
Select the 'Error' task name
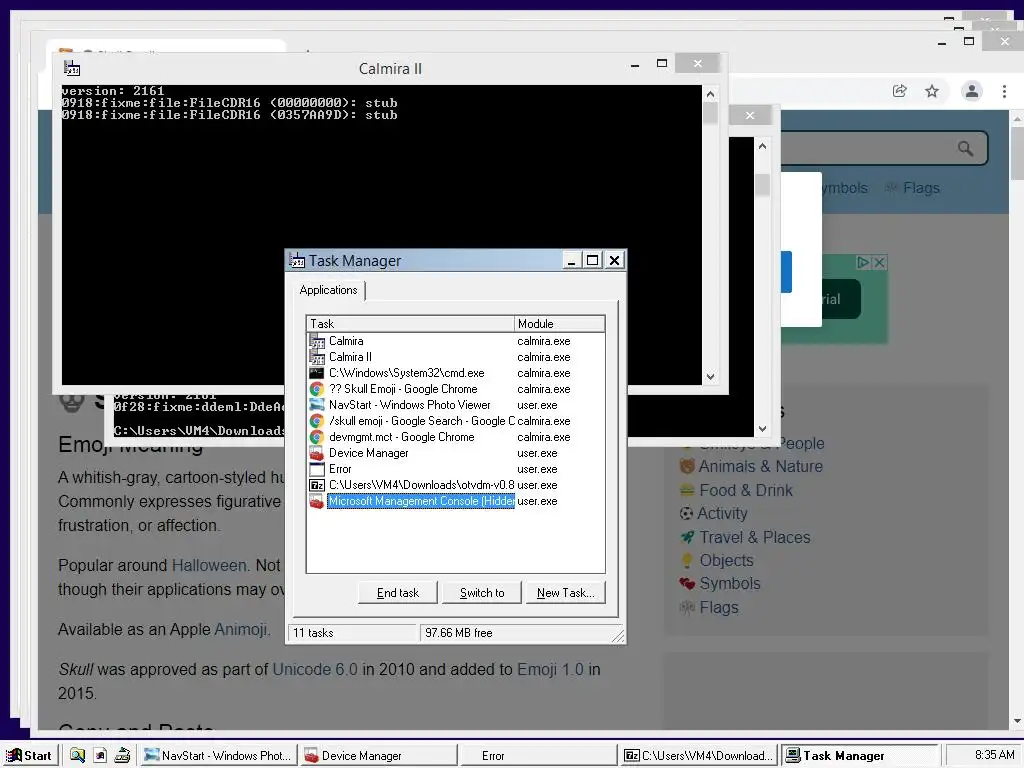pos(340,469)
